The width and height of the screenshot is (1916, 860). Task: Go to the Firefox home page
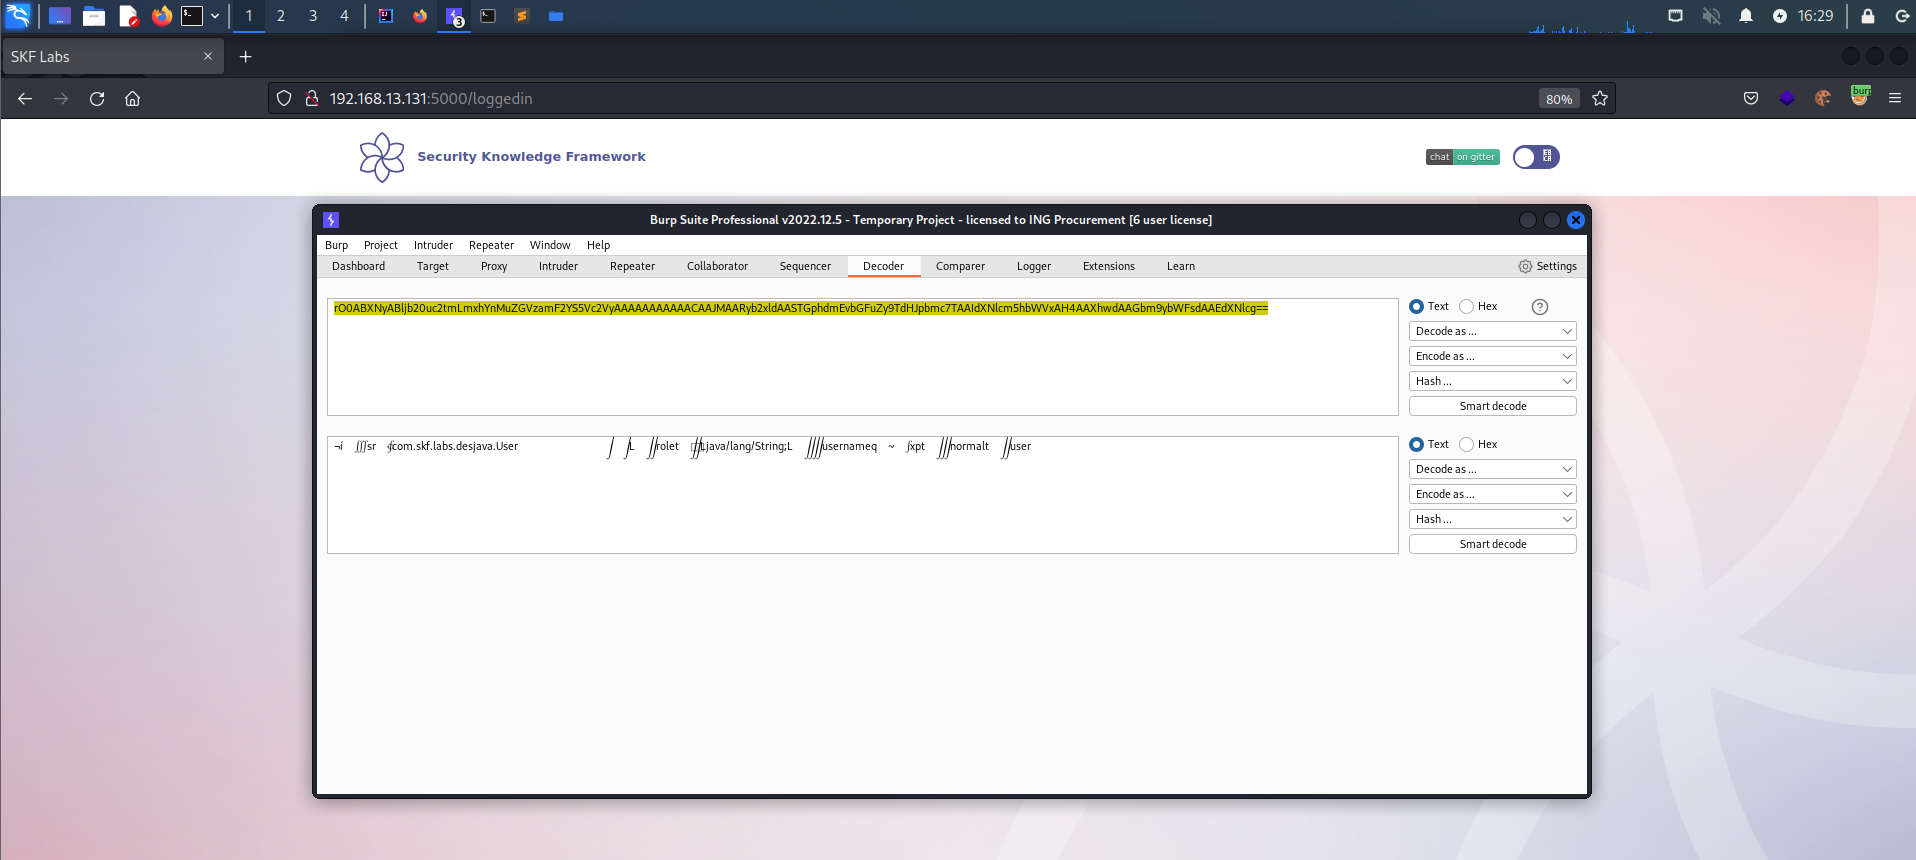click(x=132, y=98)
